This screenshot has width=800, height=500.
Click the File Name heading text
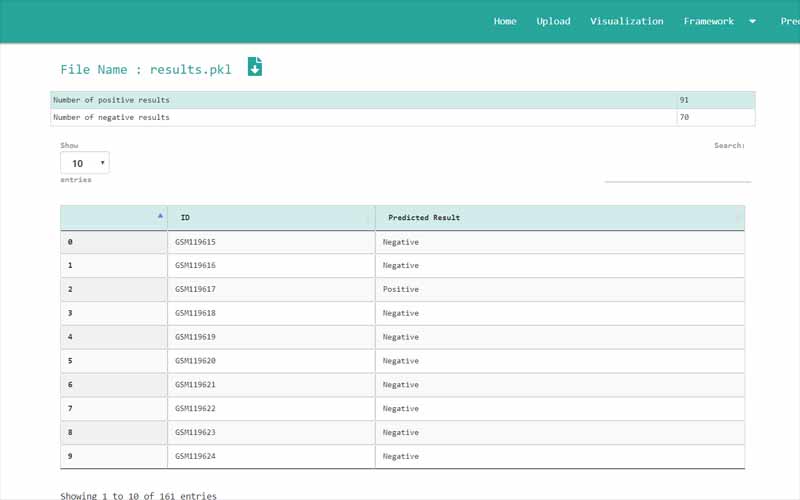tap(145, 69)
